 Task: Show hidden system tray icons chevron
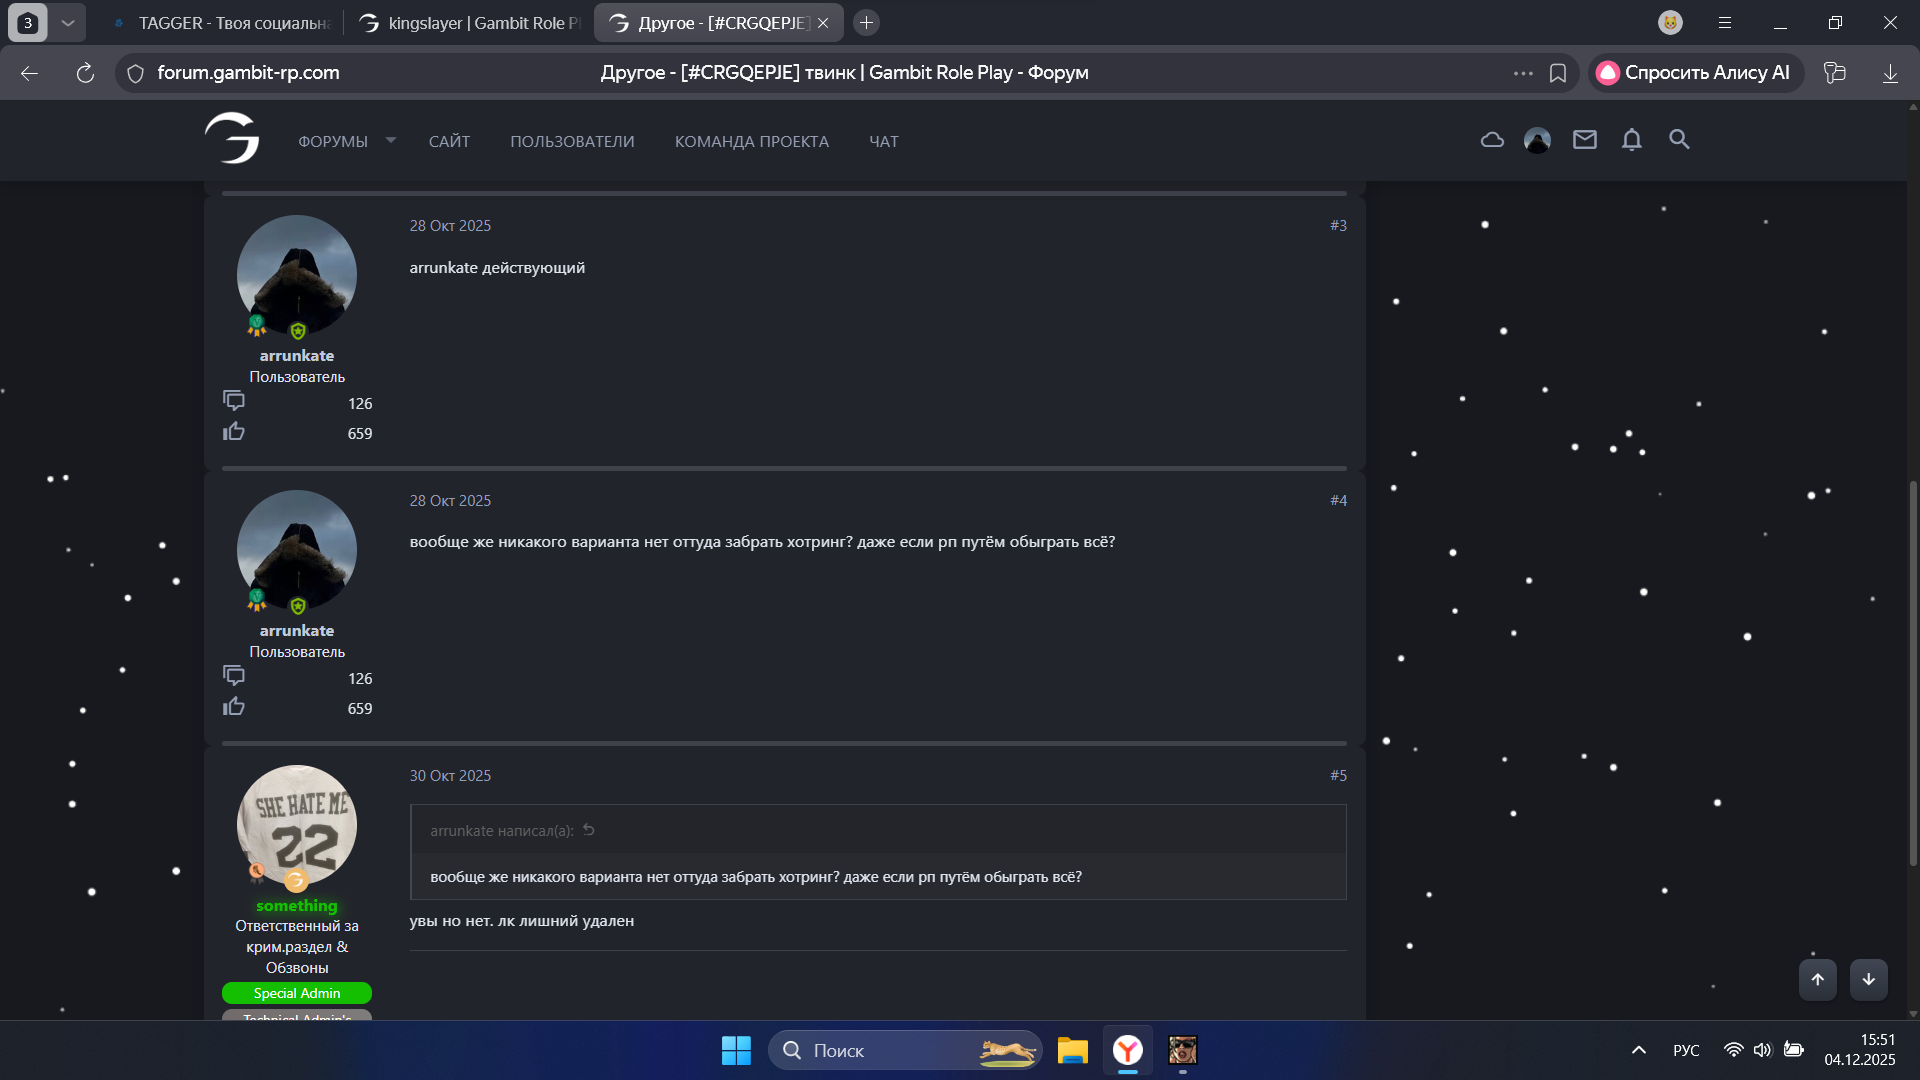[1638, 1050]
